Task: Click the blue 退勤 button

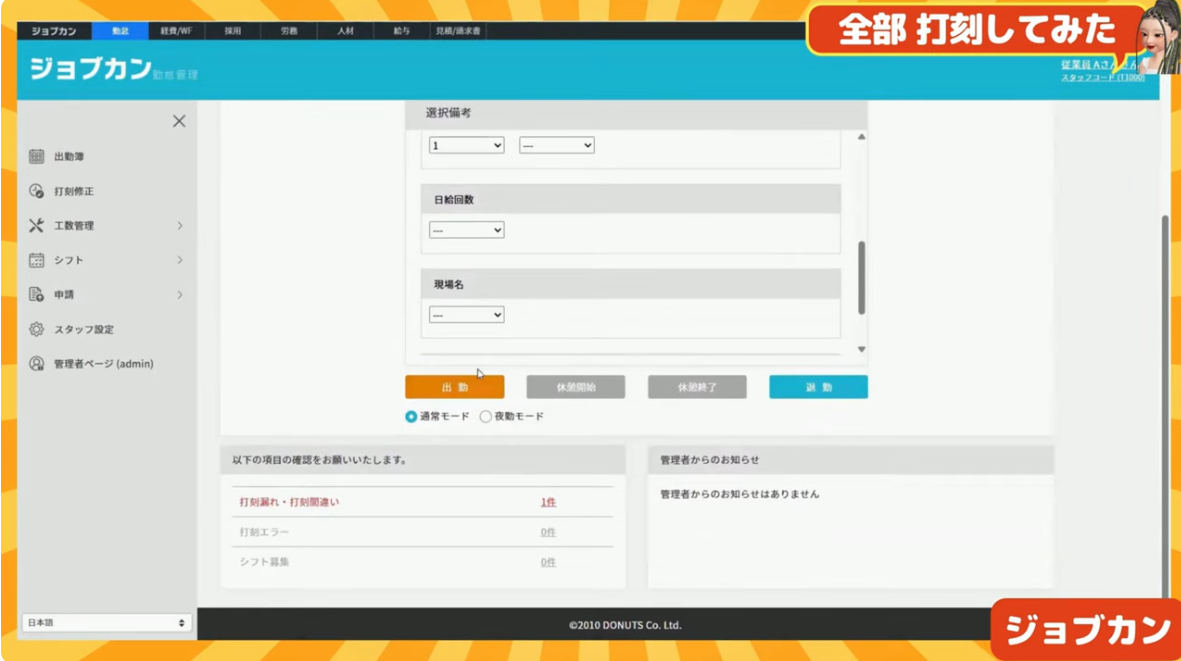Action: point(819,387)
